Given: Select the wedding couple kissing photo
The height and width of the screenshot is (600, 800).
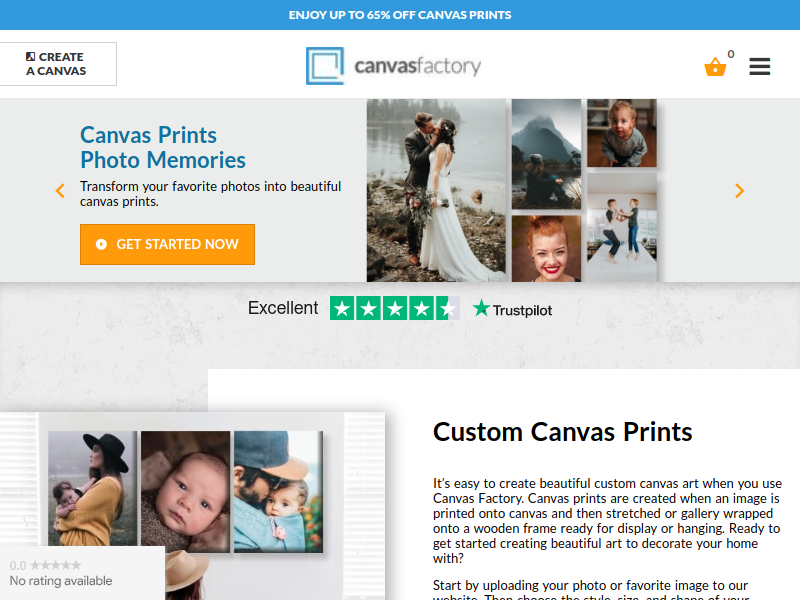Looking at the screenshot, I should coord(436,190).
